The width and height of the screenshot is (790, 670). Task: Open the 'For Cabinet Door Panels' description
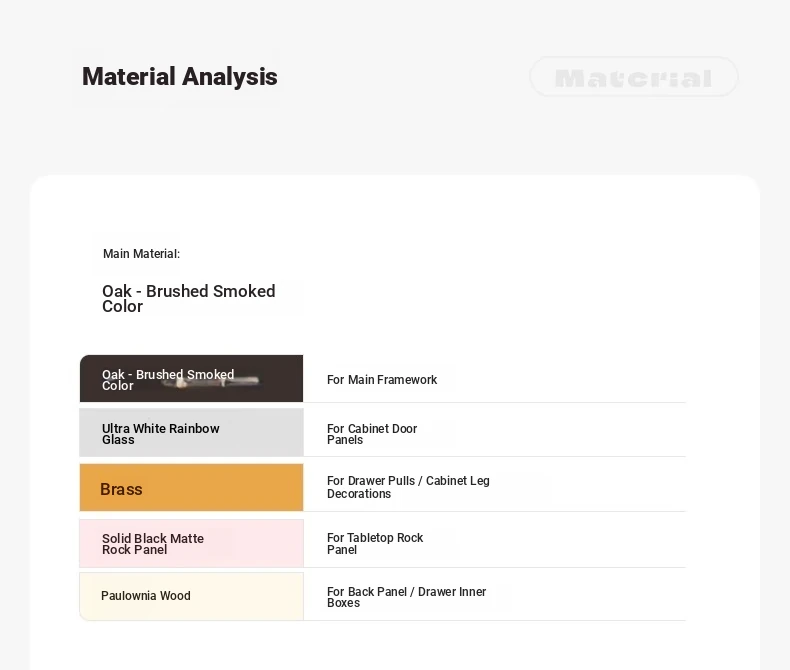(x=372, y=434)
